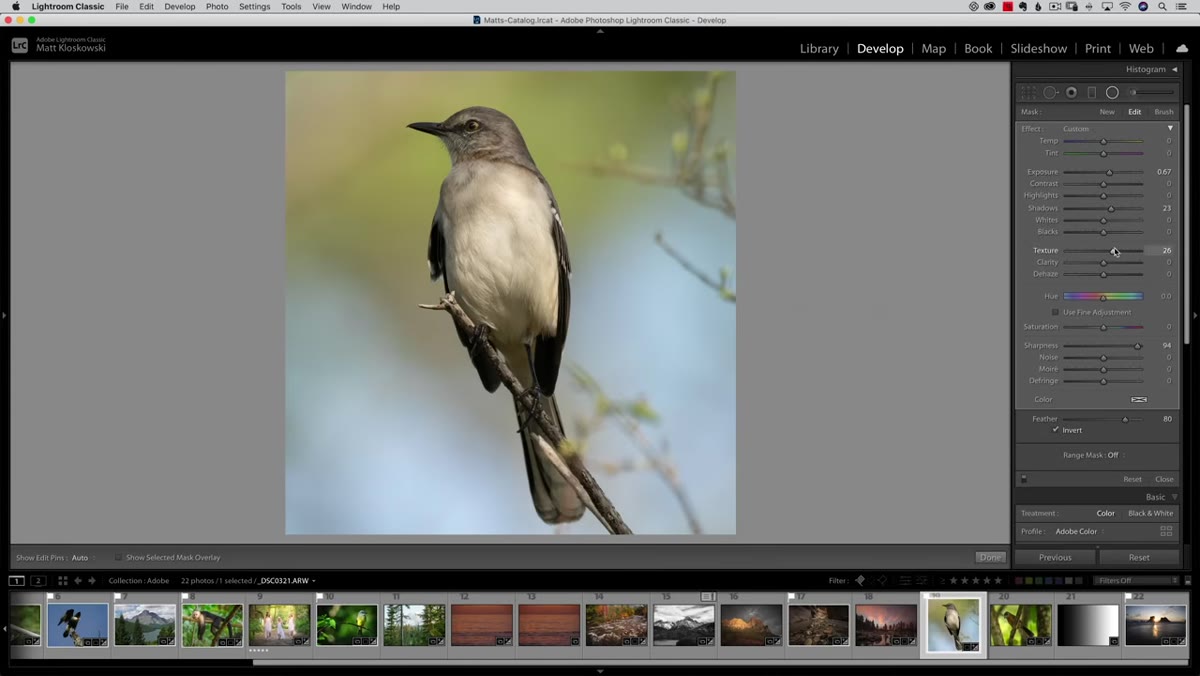Click the Feather slider handle
Viewport: 1200px width, 676px height.
point(1125,419)
